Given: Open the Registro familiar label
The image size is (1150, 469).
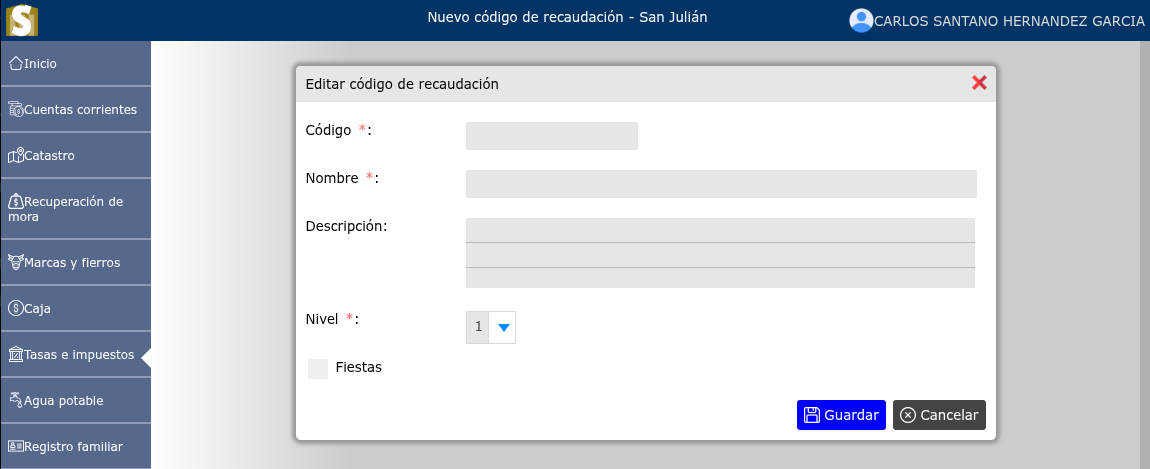Looking at the screenshot, I should tap(73, 446).
